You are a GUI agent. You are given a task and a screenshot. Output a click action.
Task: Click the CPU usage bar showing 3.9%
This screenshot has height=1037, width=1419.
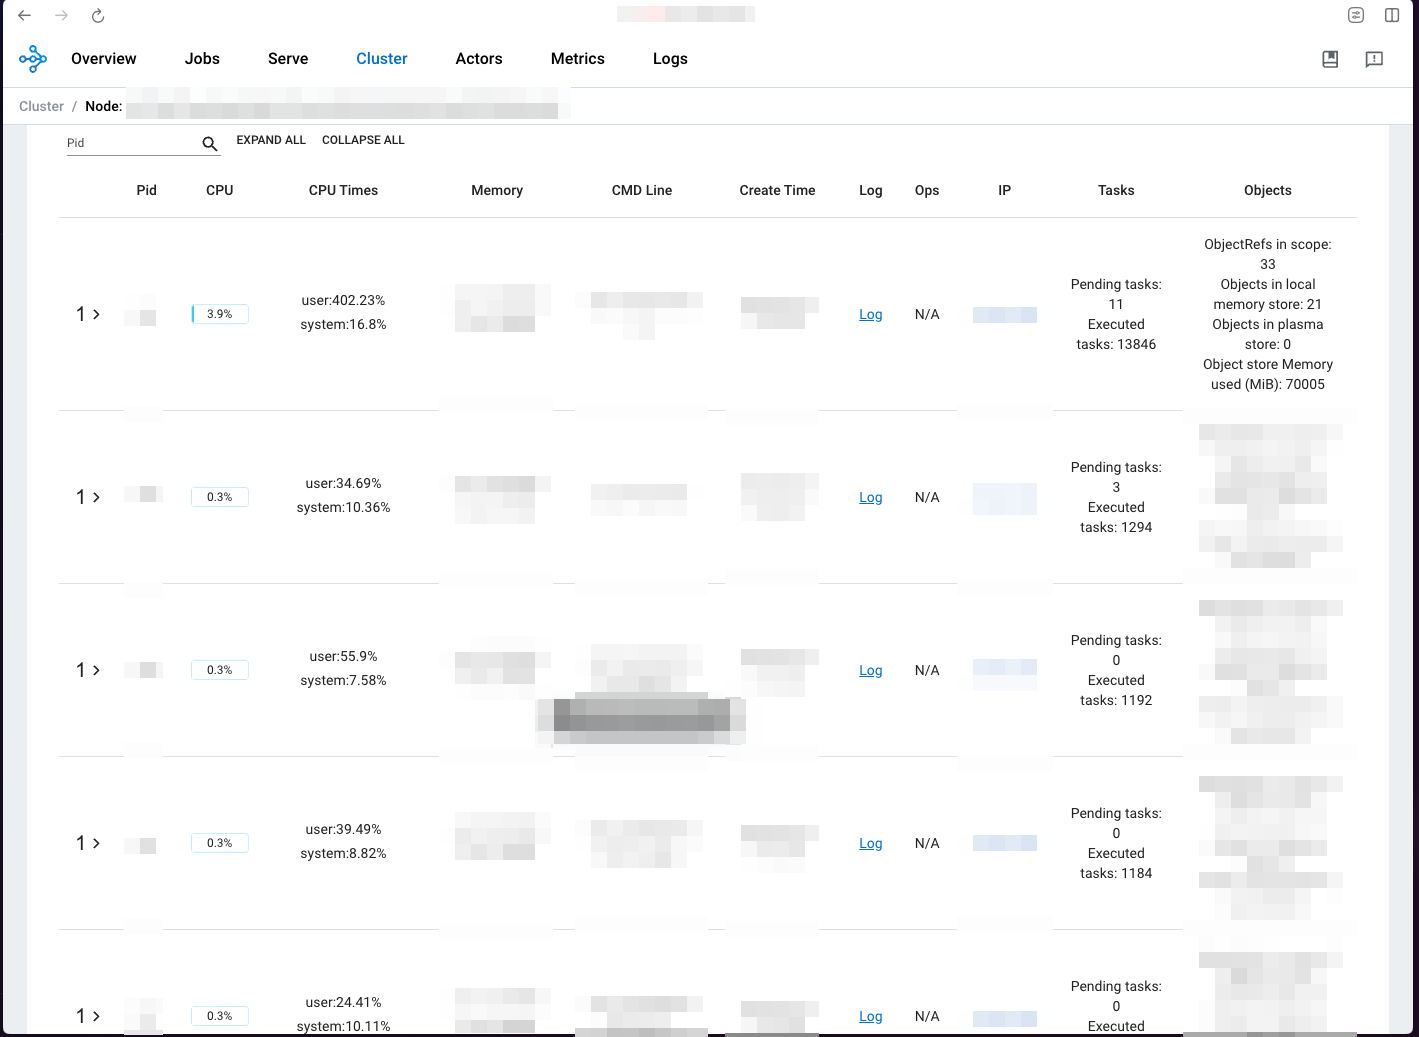(219, 314)
